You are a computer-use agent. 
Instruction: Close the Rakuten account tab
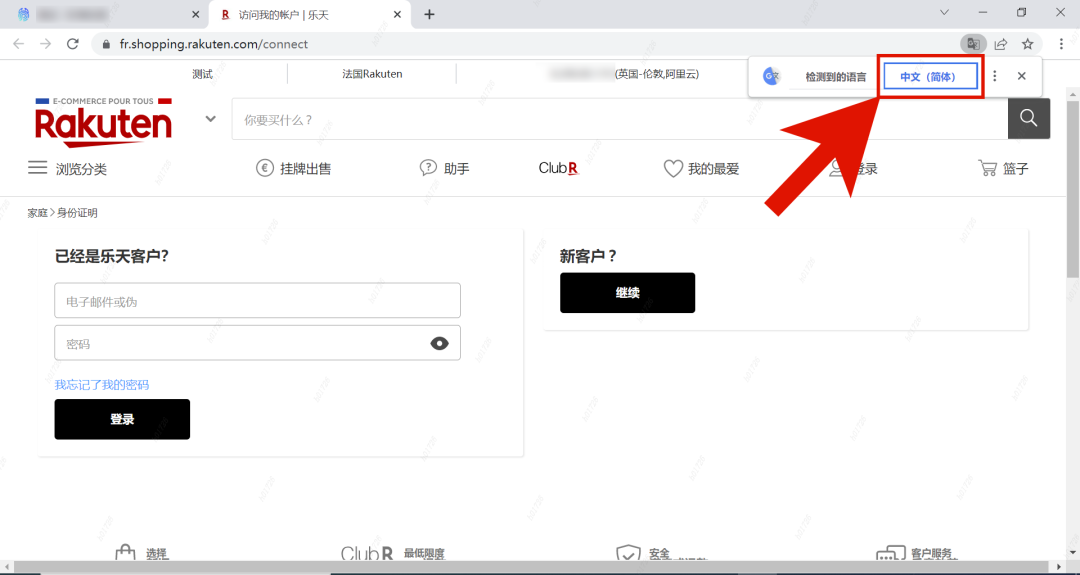pos(397,14)
